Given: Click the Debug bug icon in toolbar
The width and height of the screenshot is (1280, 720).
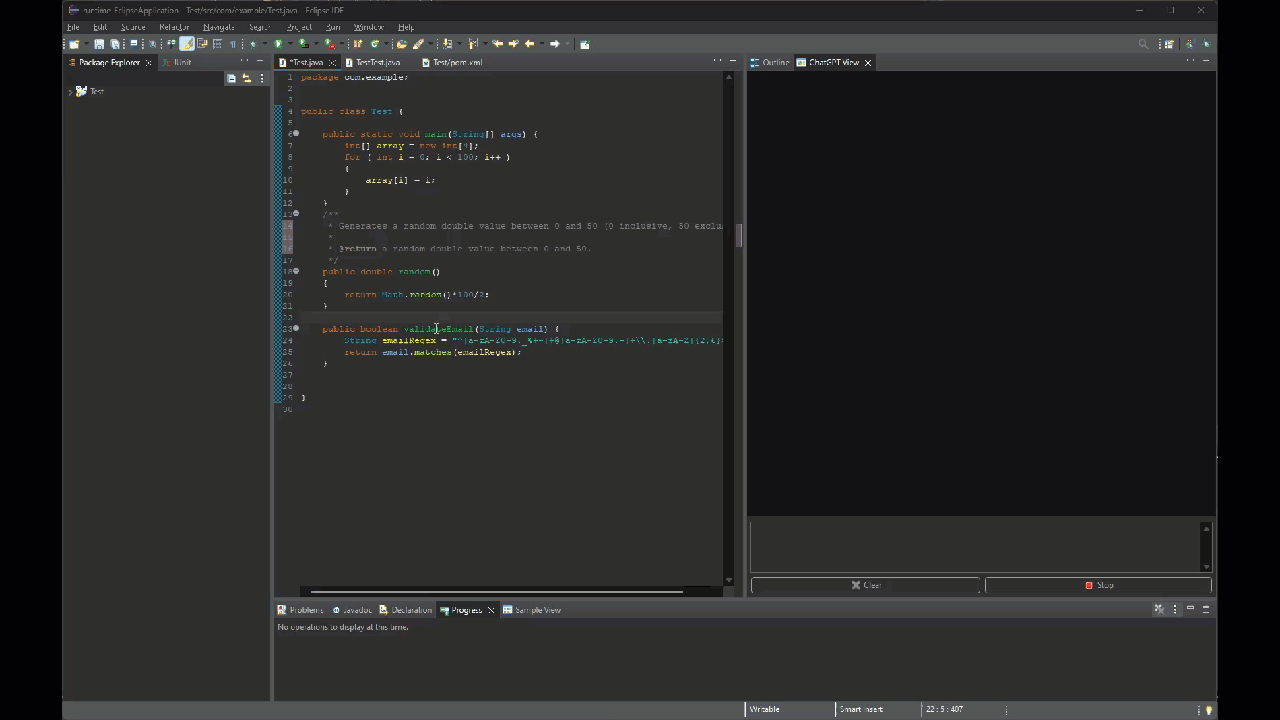Looking at the screenshot, I should pyautogui.click(x=253, y=44).
